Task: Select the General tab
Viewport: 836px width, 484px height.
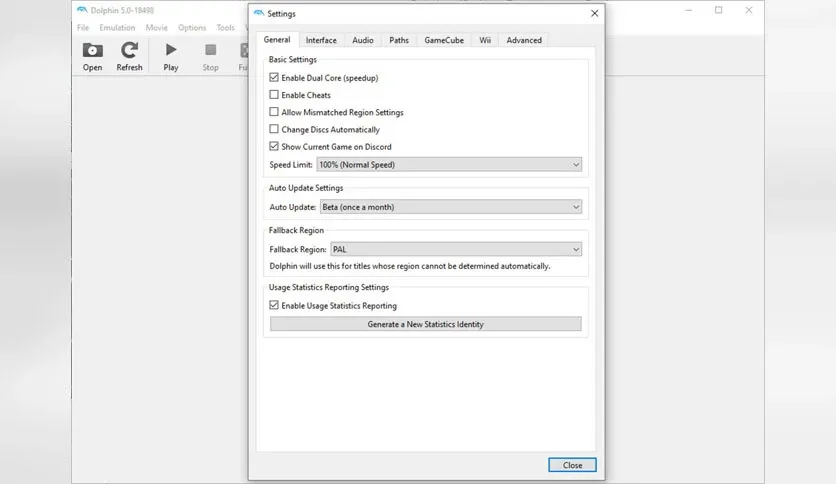Action: pos(277,39)
